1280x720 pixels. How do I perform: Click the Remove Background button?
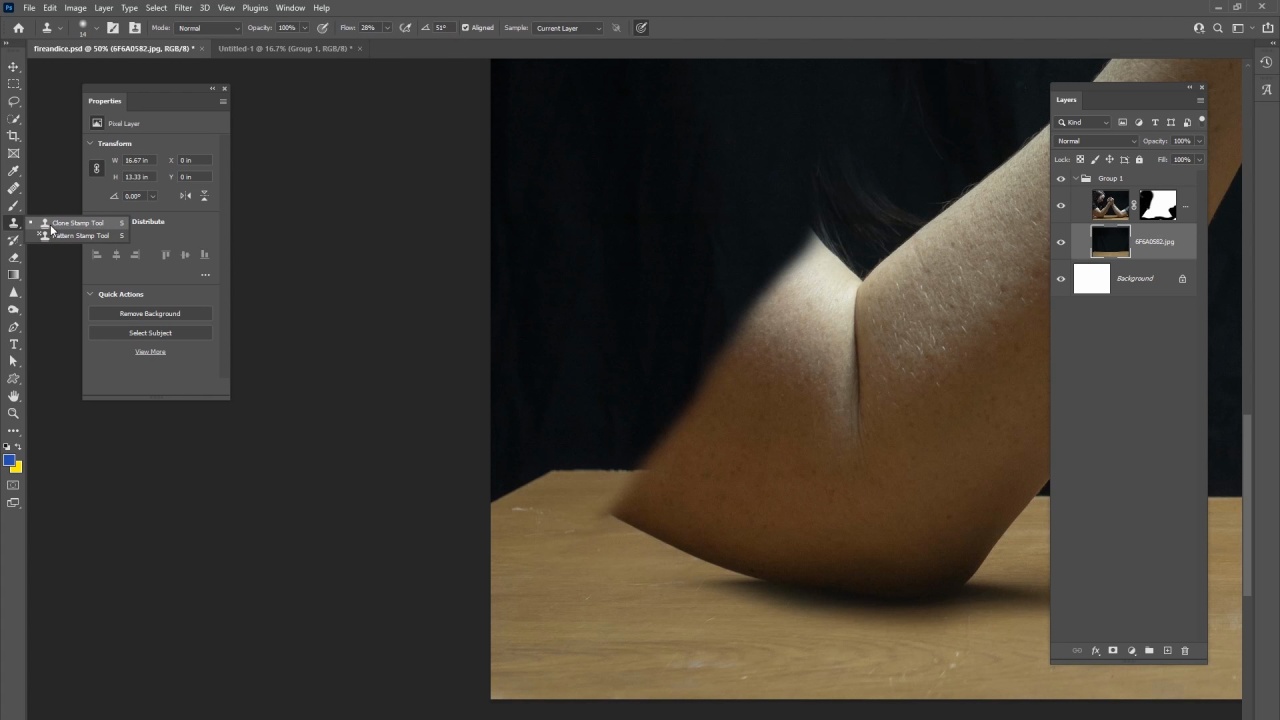pos(150,314)
